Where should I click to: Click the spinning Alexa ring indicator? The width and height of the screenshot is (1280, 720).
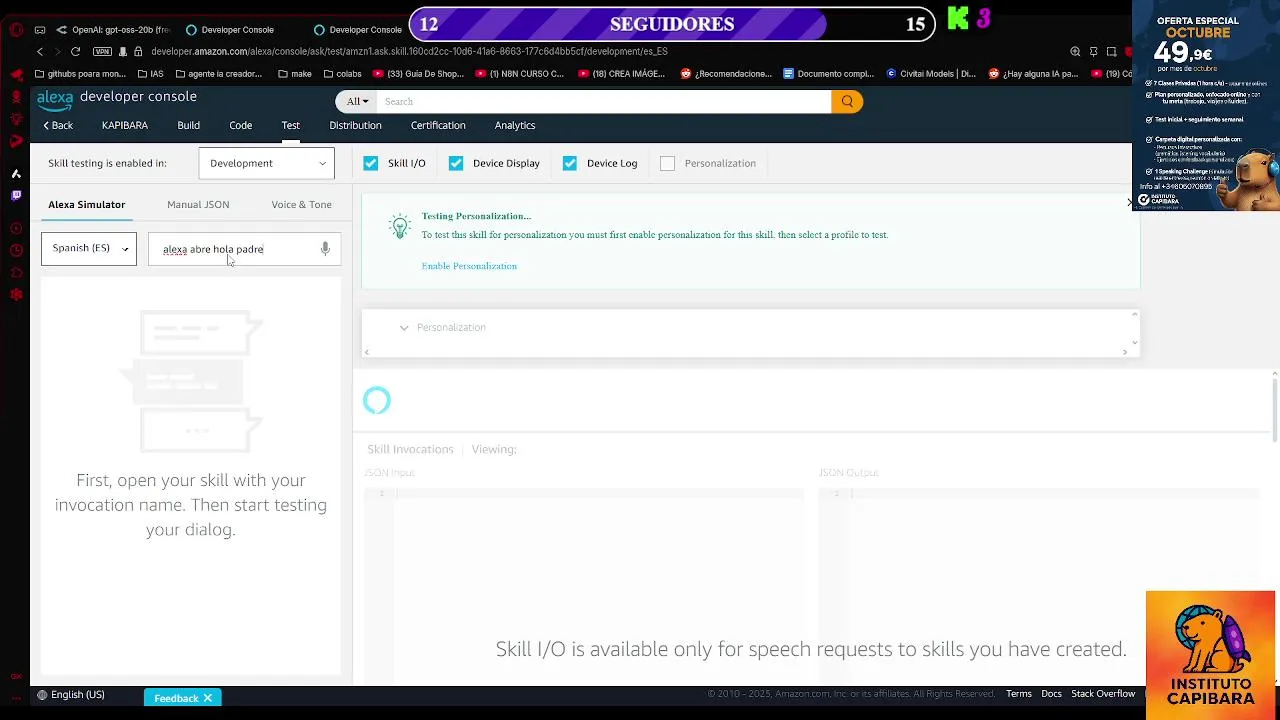pos(377,400)
